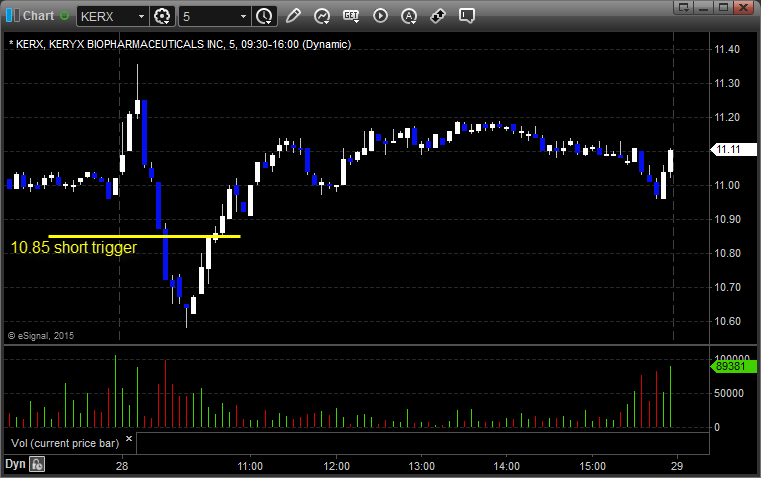Click the 10.60 price axis label
Screen dimensions: 761x478
pyautogui.click(x=728, y=321)
